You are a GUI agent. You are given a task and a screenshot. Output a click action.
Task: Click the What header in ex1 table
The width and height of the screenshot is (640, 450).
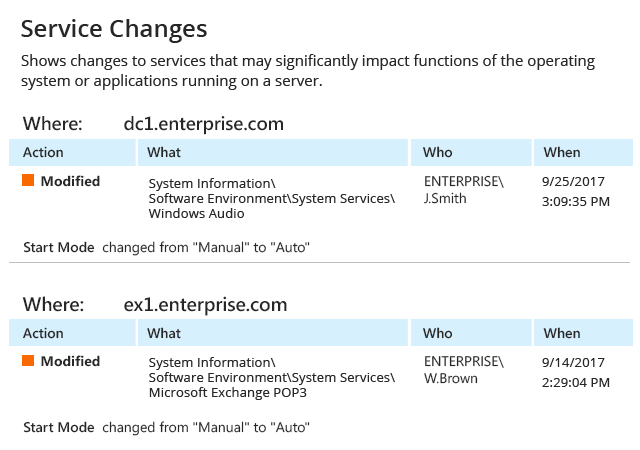pos(164,333)
